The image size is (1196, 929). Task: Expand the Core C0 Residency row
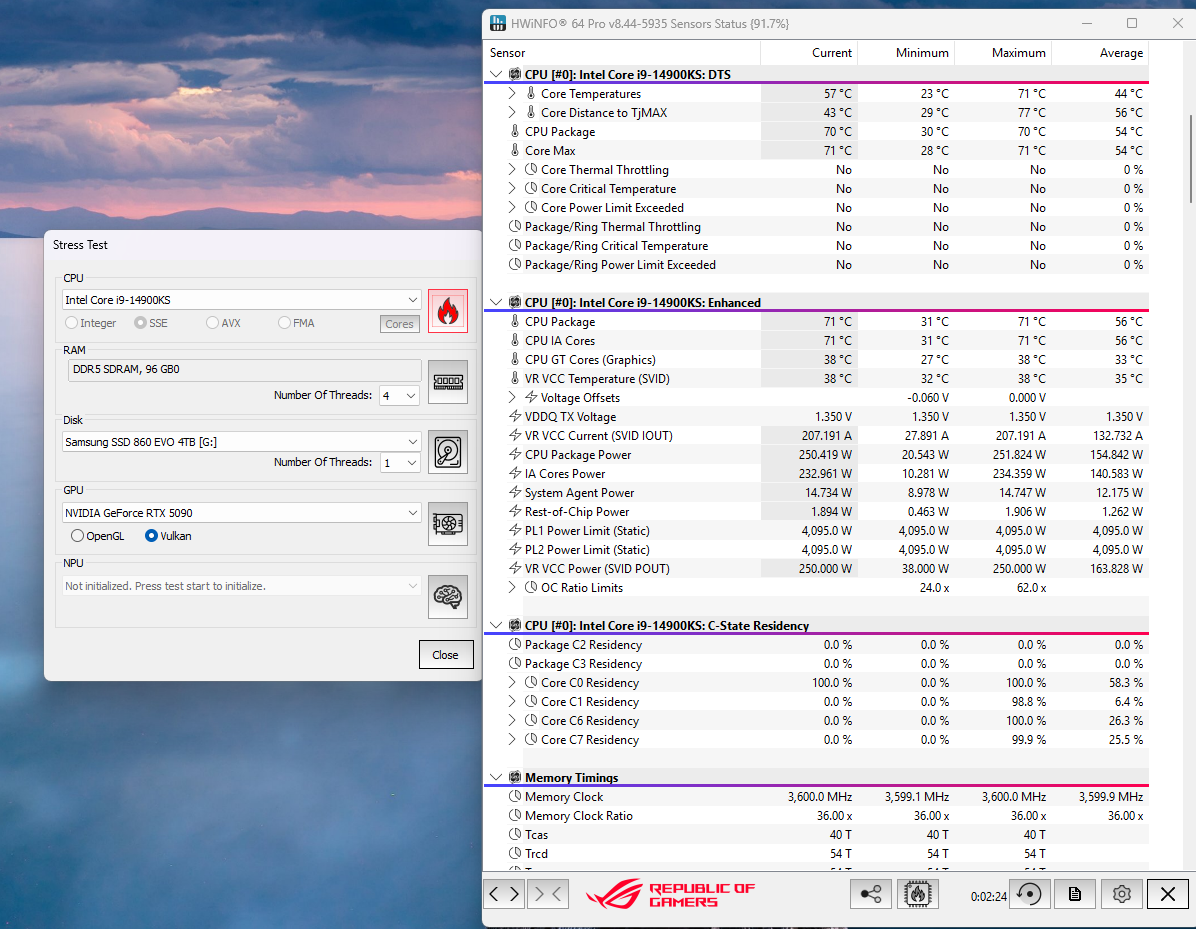pyautogui.click(x=513, y=683)
